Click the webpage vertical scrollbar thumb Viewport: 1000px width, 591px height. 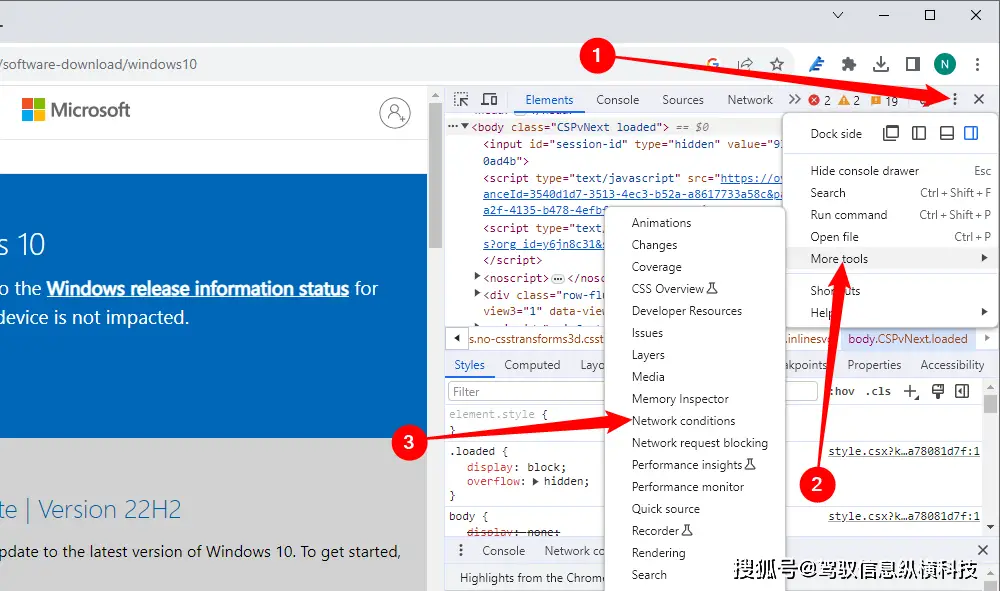[x=436, y=175]
